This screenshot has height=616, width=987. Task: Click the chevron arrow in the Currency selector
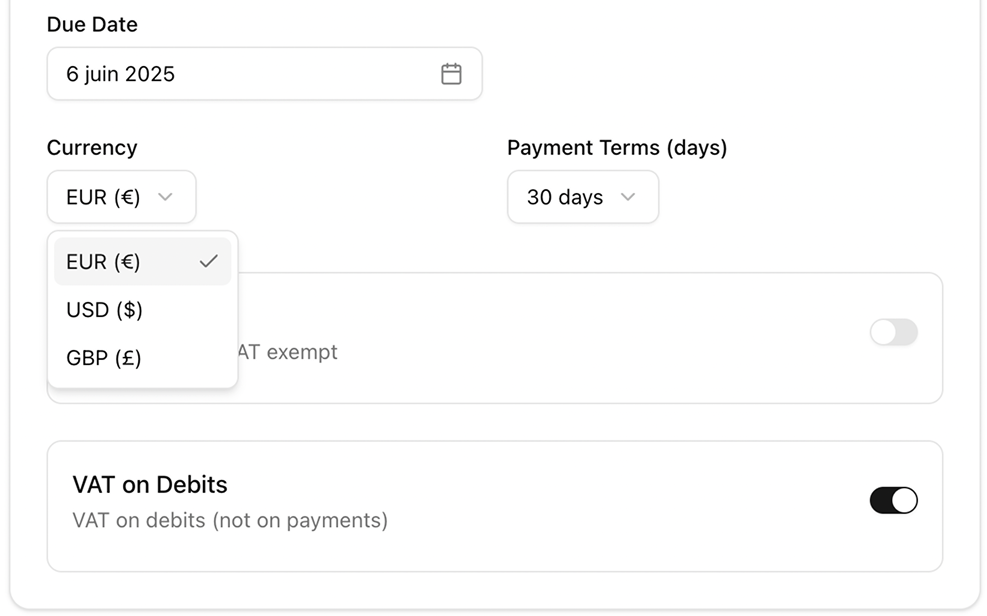(166, 197)
